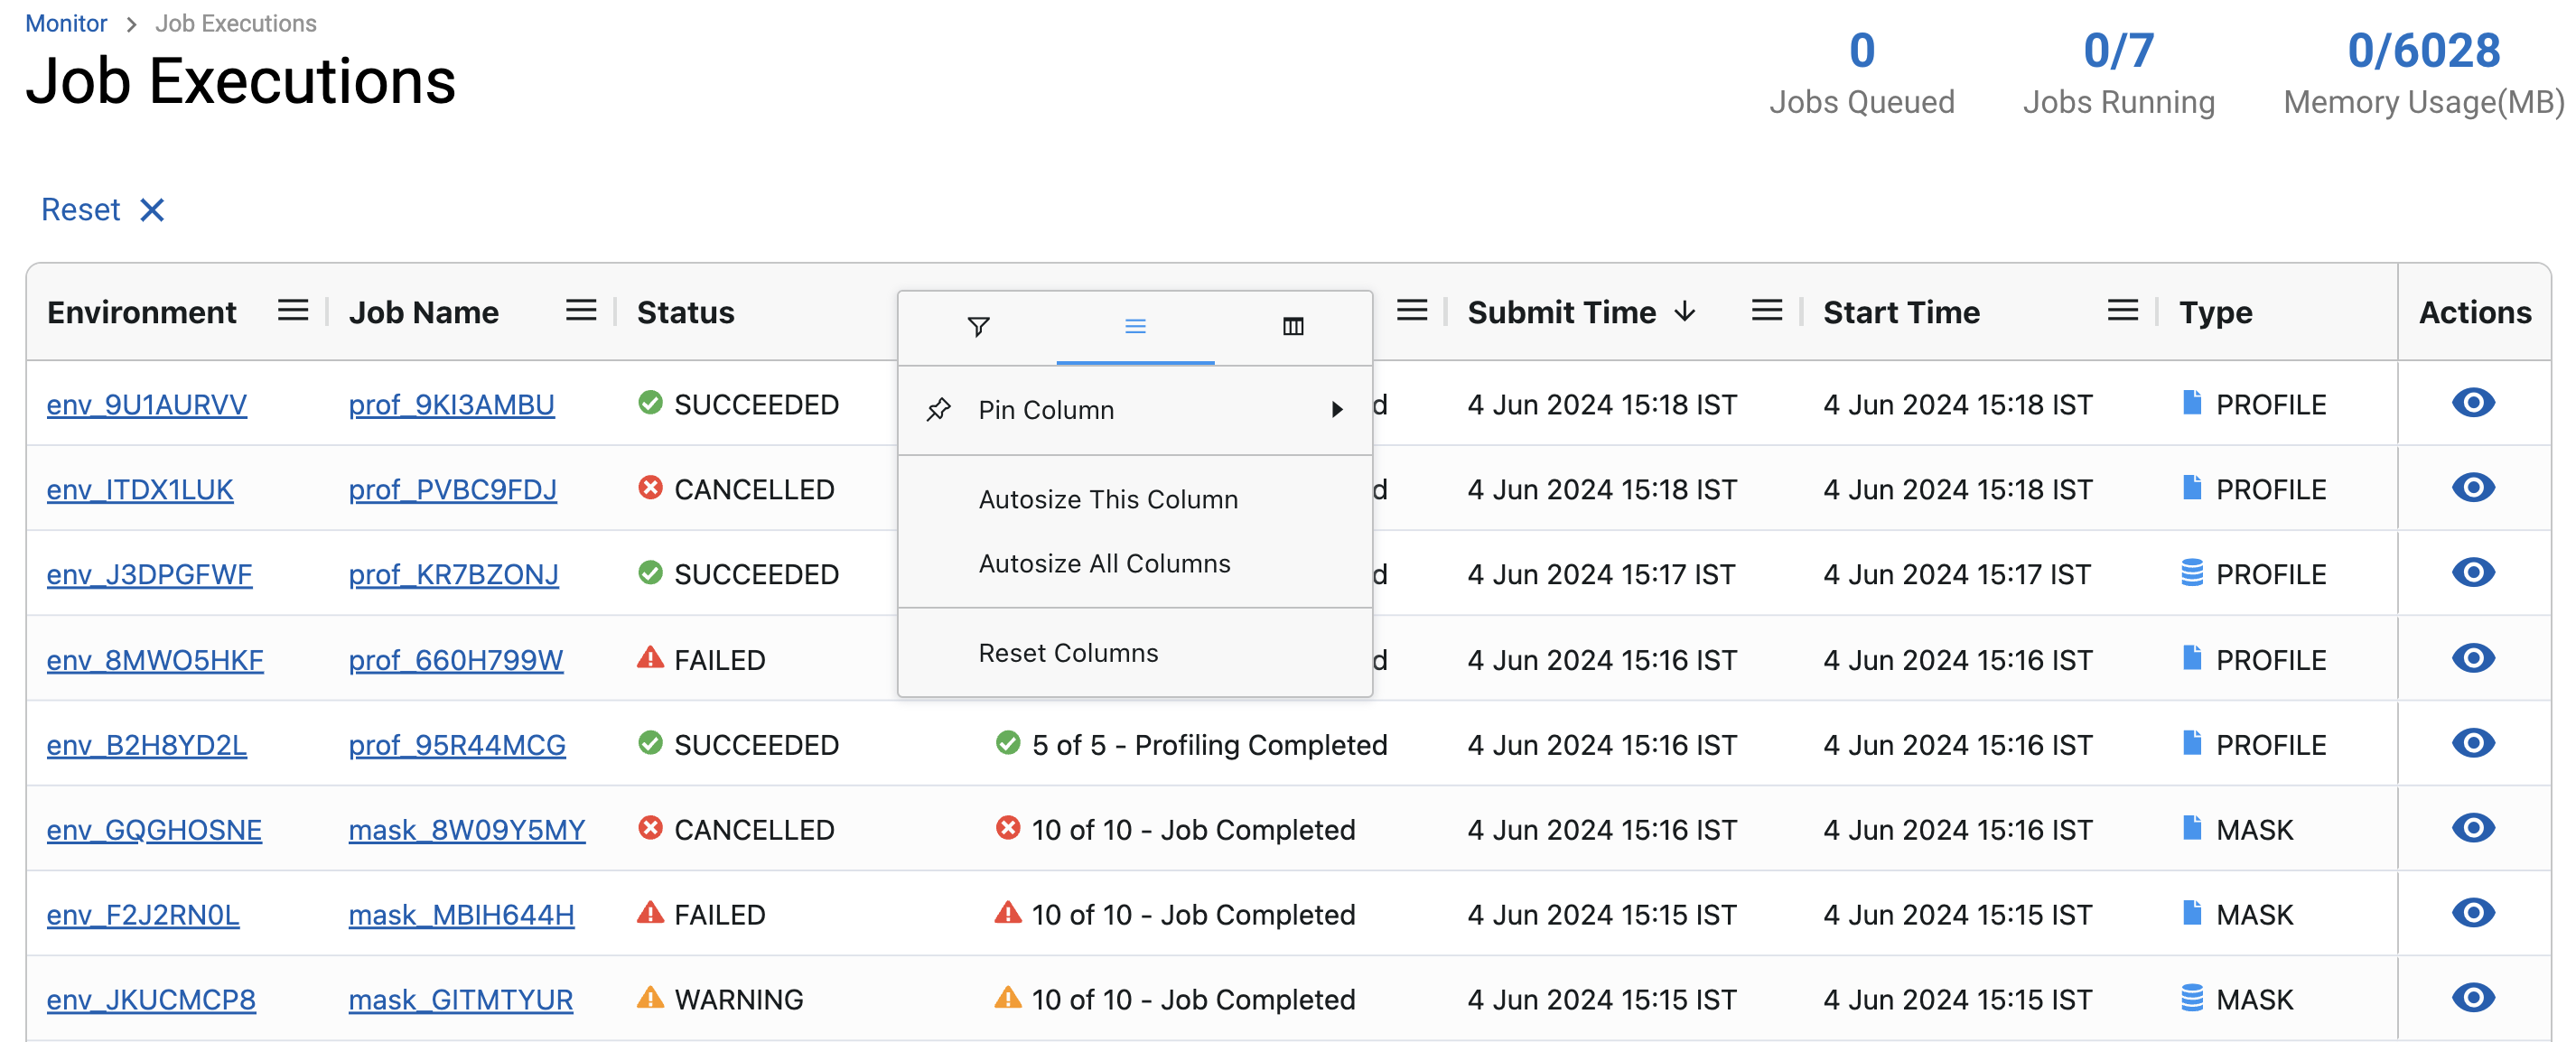This screenshot has height=1042, width=2576.
Task: Open the filter tab in column menu
Action: coord(978,326)
